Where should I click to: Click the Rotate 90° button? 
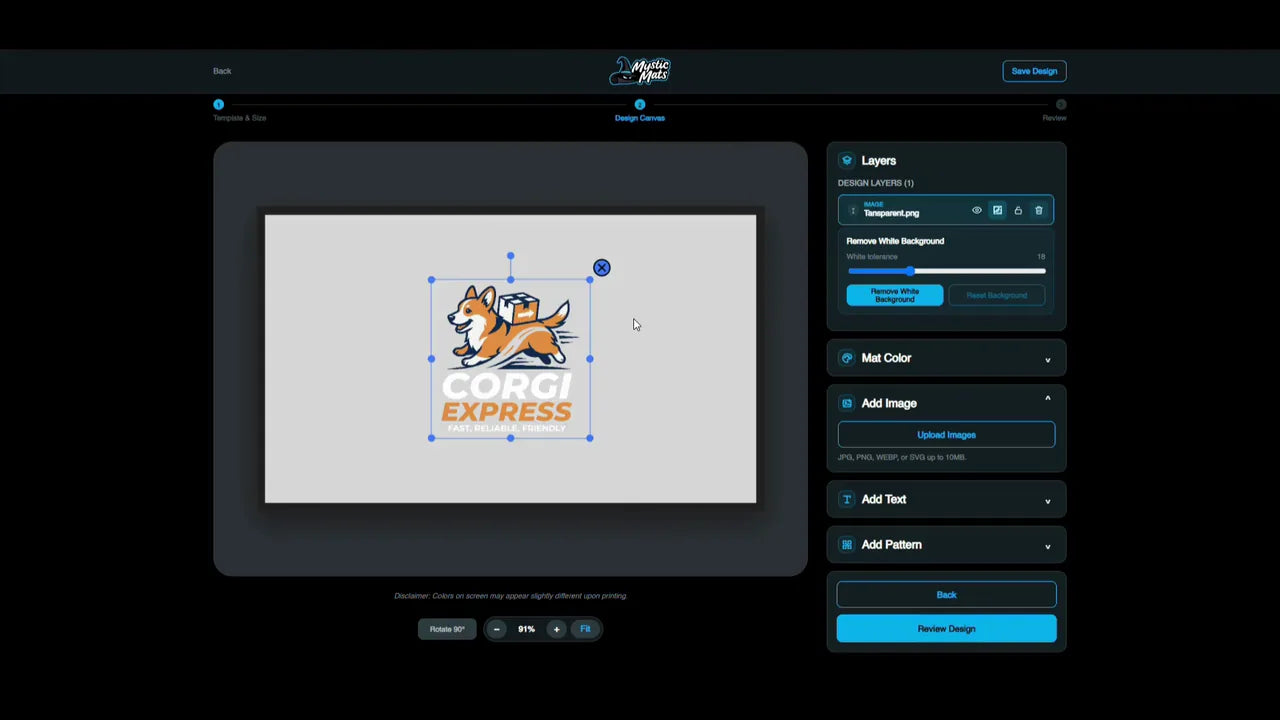pyautogui.click(x=447, y=629)
